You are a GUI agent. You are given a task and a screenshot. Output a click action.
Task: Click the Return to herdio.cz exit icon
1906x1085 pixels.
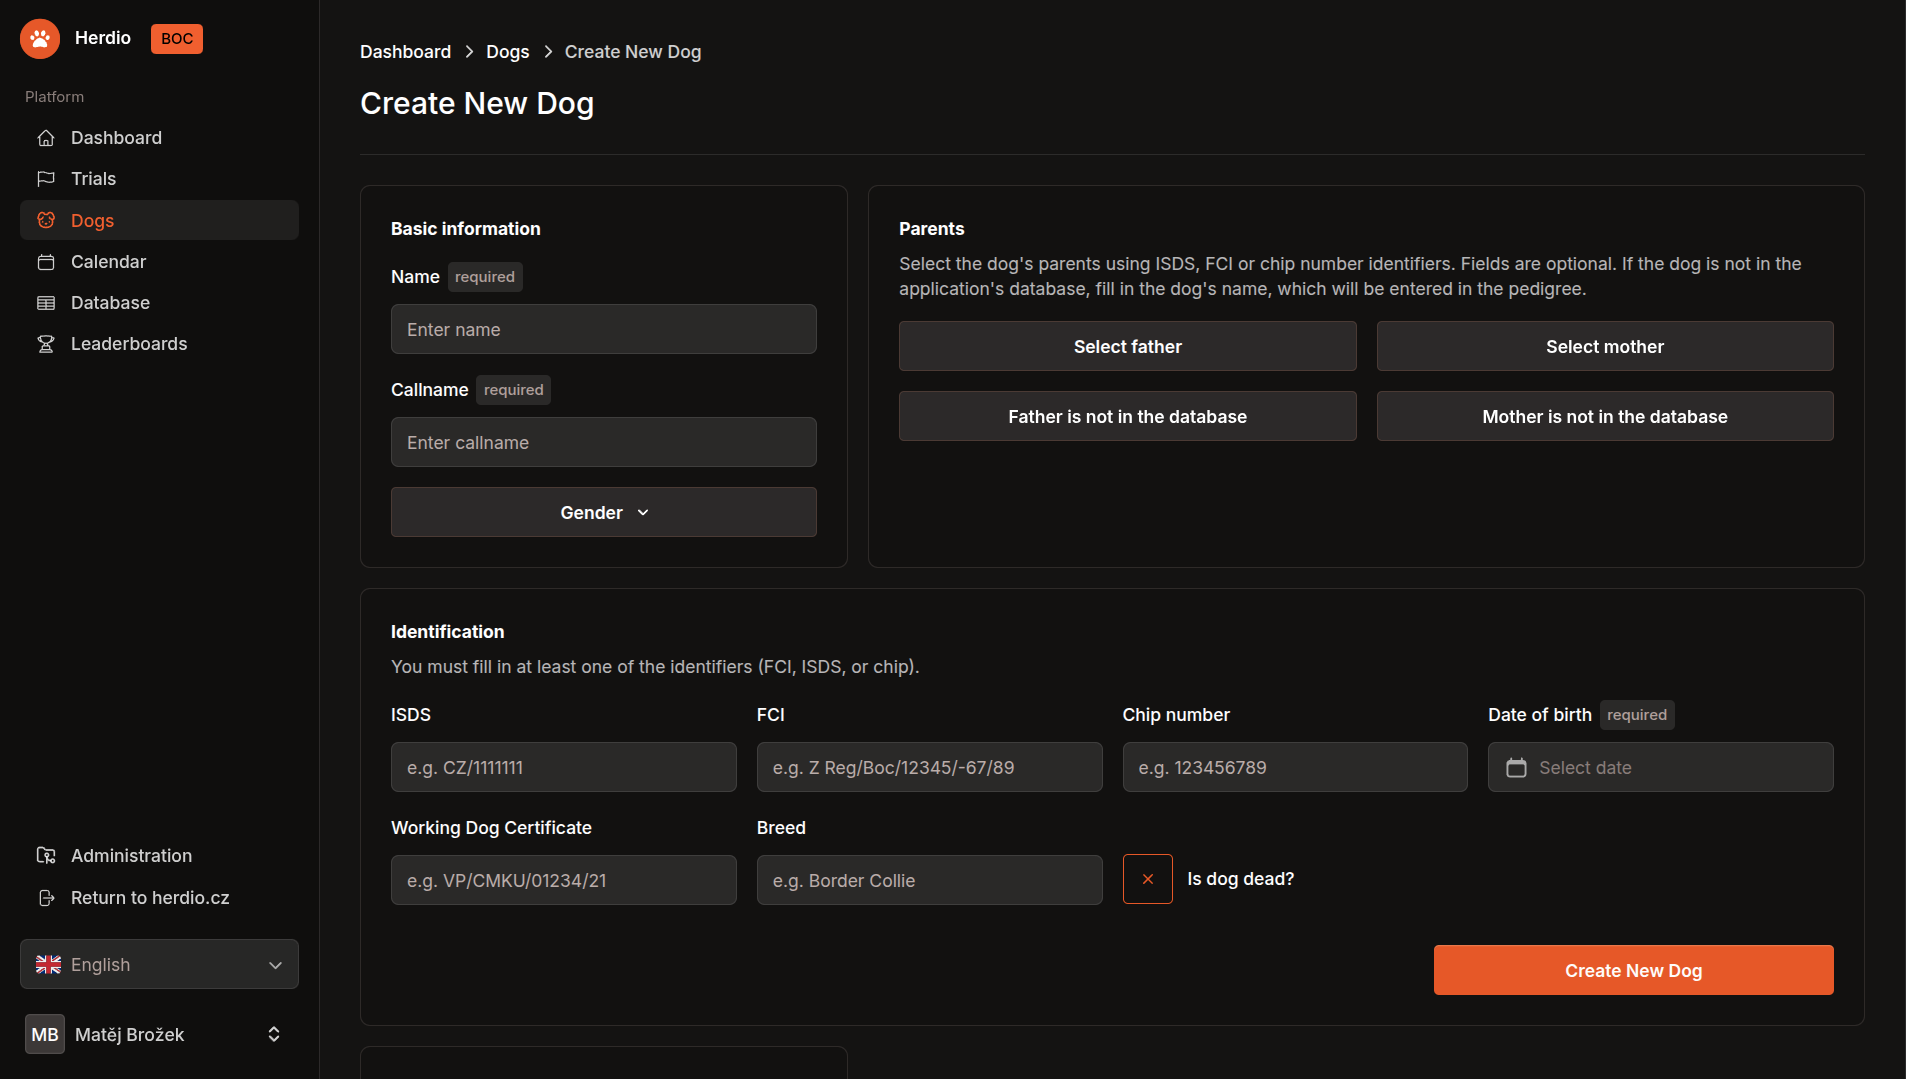pyautogui.click(x=46, y=898)
